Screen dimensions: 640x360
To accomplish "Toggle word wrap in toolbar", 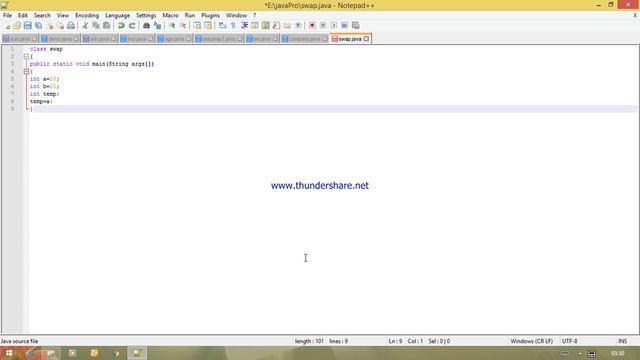I will pos(222,26).
